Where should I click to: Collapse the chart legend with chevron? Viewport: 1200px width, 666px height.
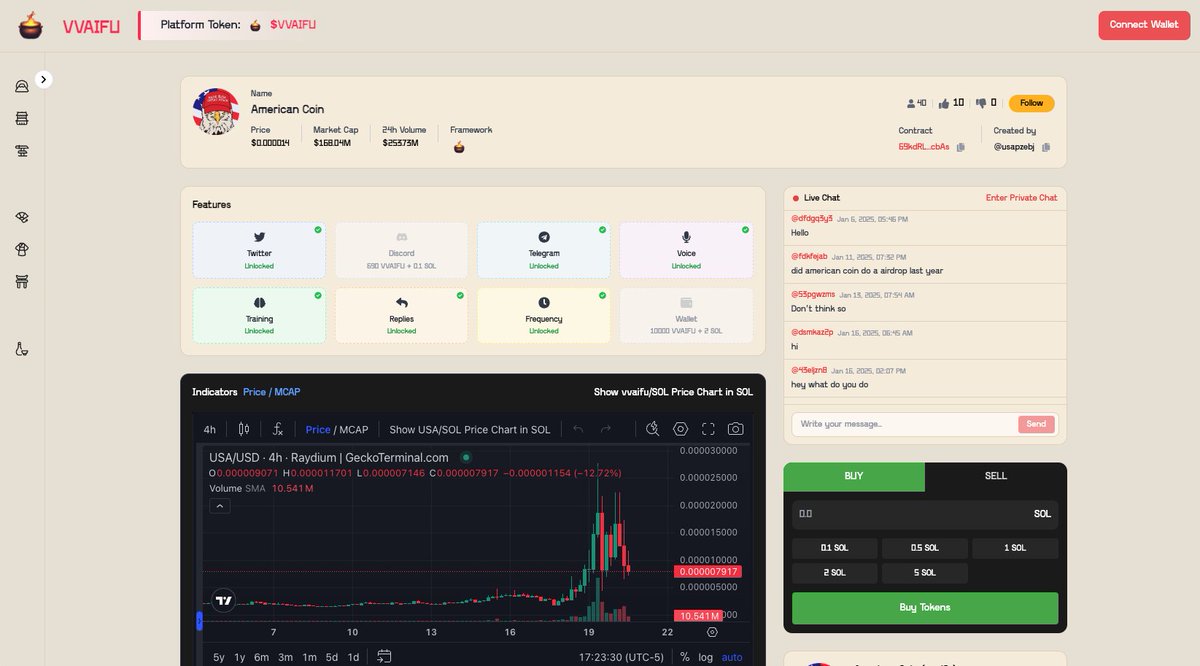pyautogui.click(x=221, y=506)
